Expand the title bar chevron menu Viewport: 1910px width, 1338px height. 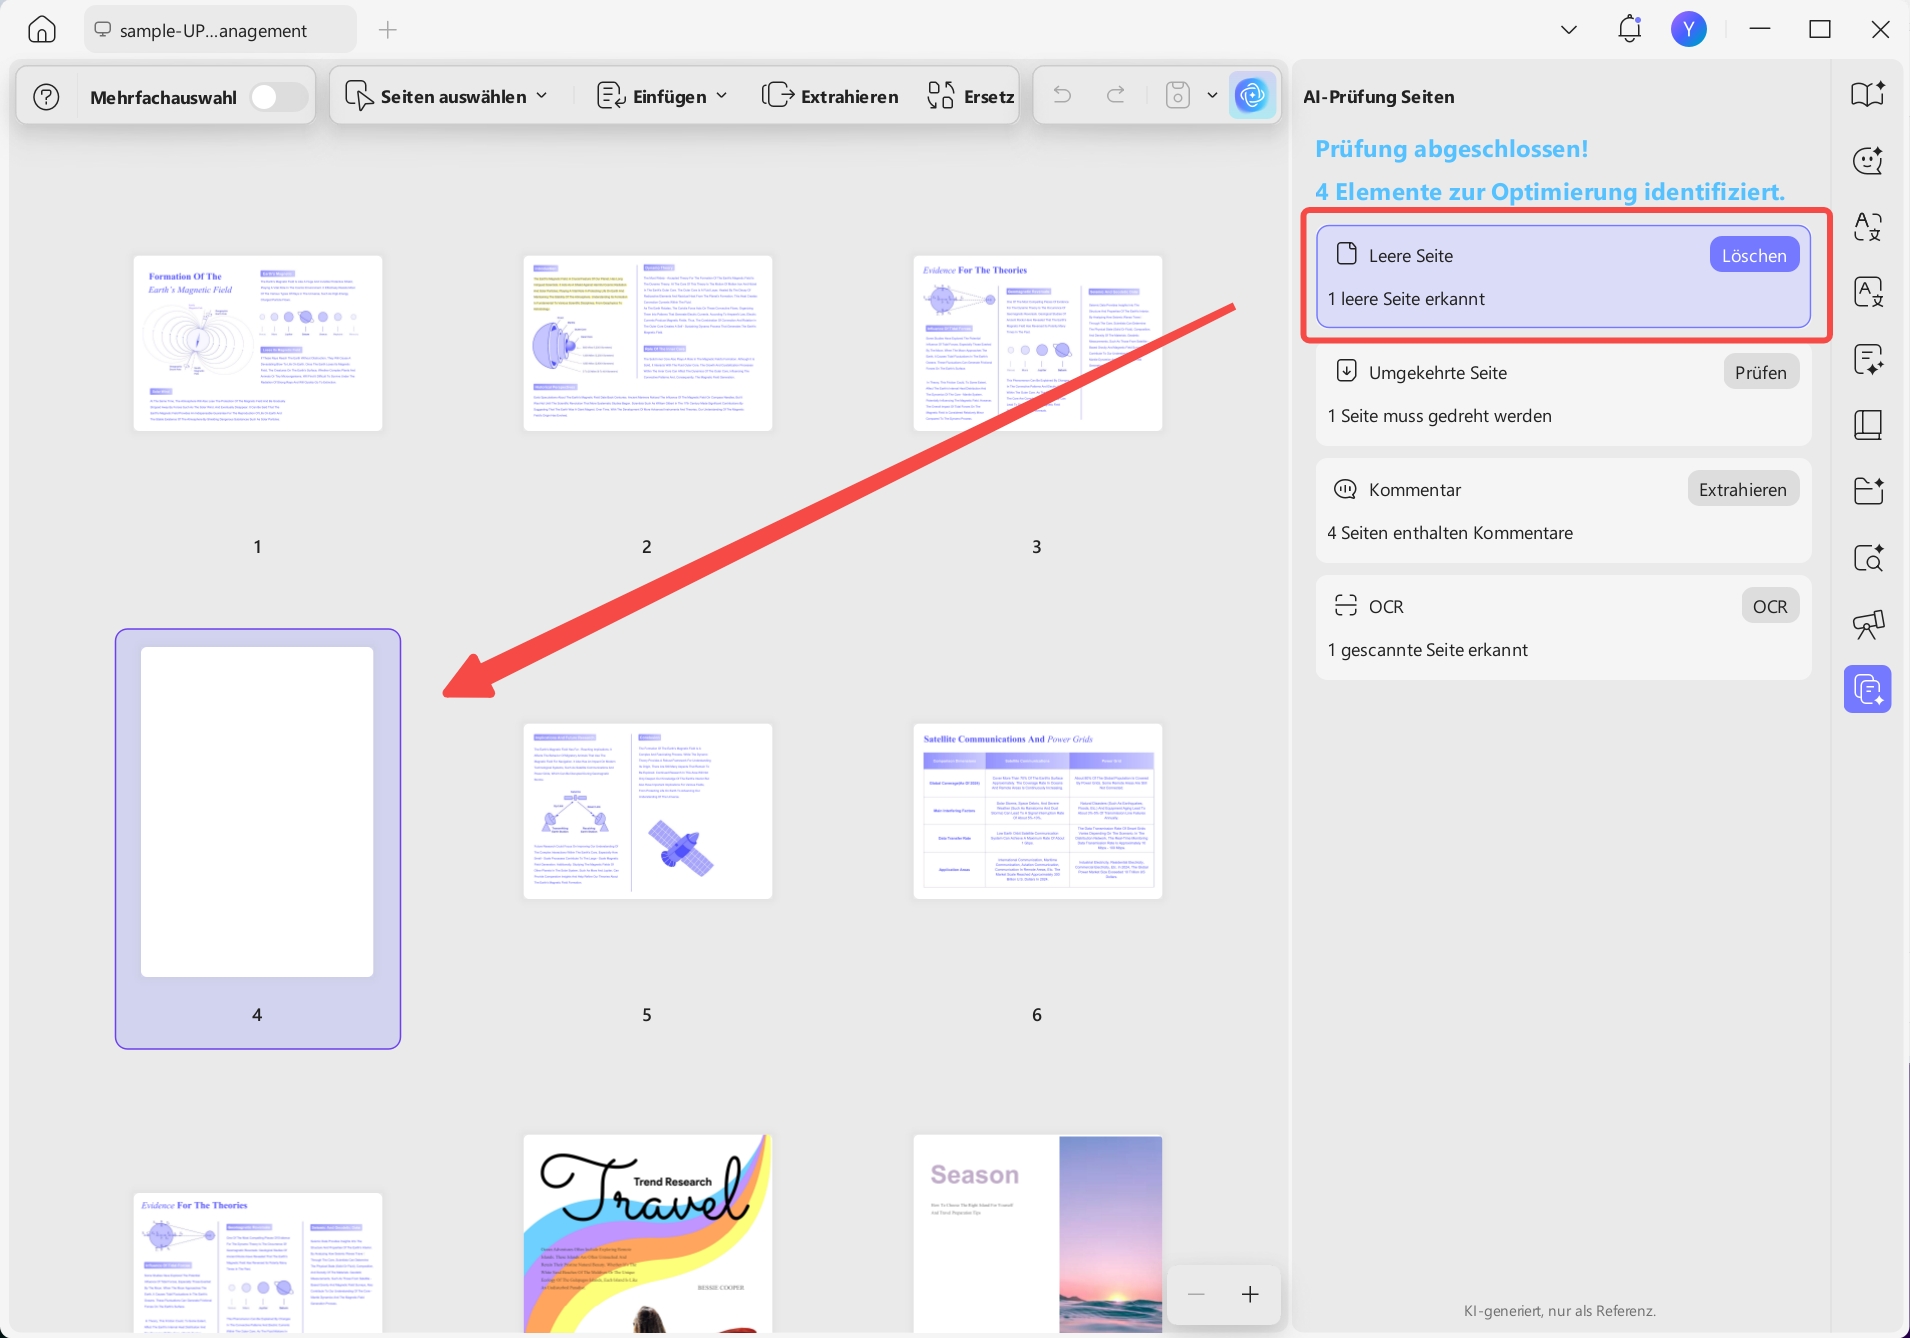1569,30
